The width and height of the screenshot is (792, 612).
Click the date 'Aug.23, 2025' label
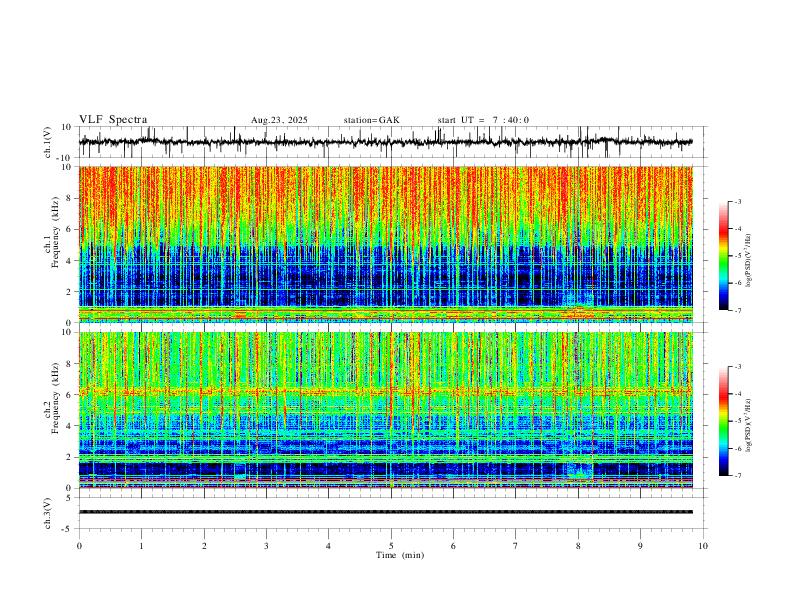tap(279, 120)
